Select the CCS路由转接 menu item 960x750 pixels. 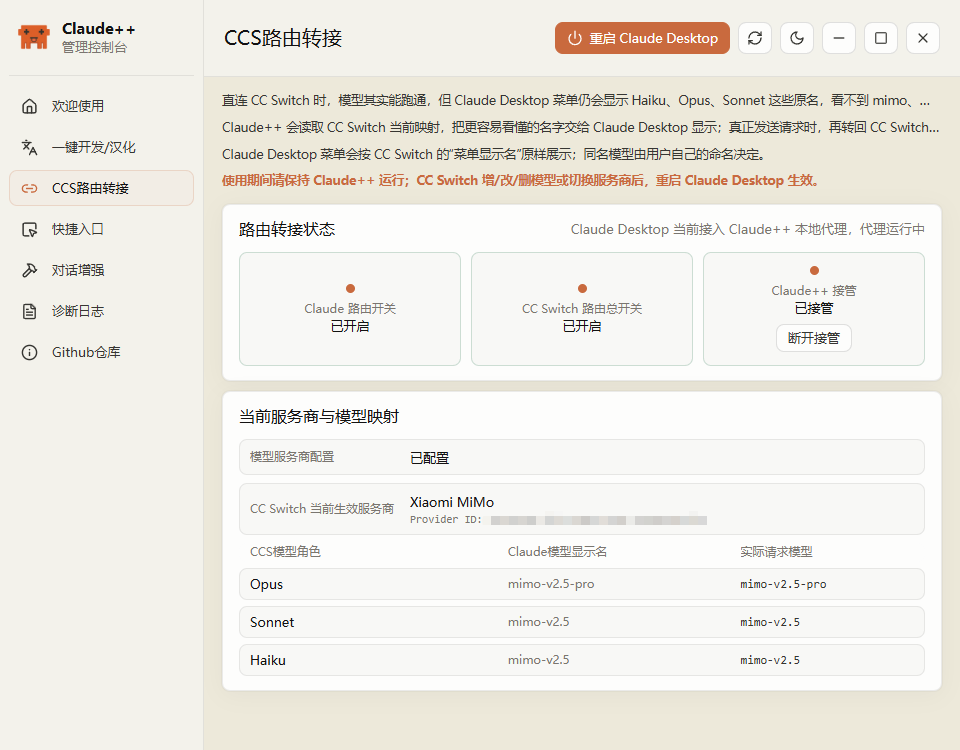[102, 188]
